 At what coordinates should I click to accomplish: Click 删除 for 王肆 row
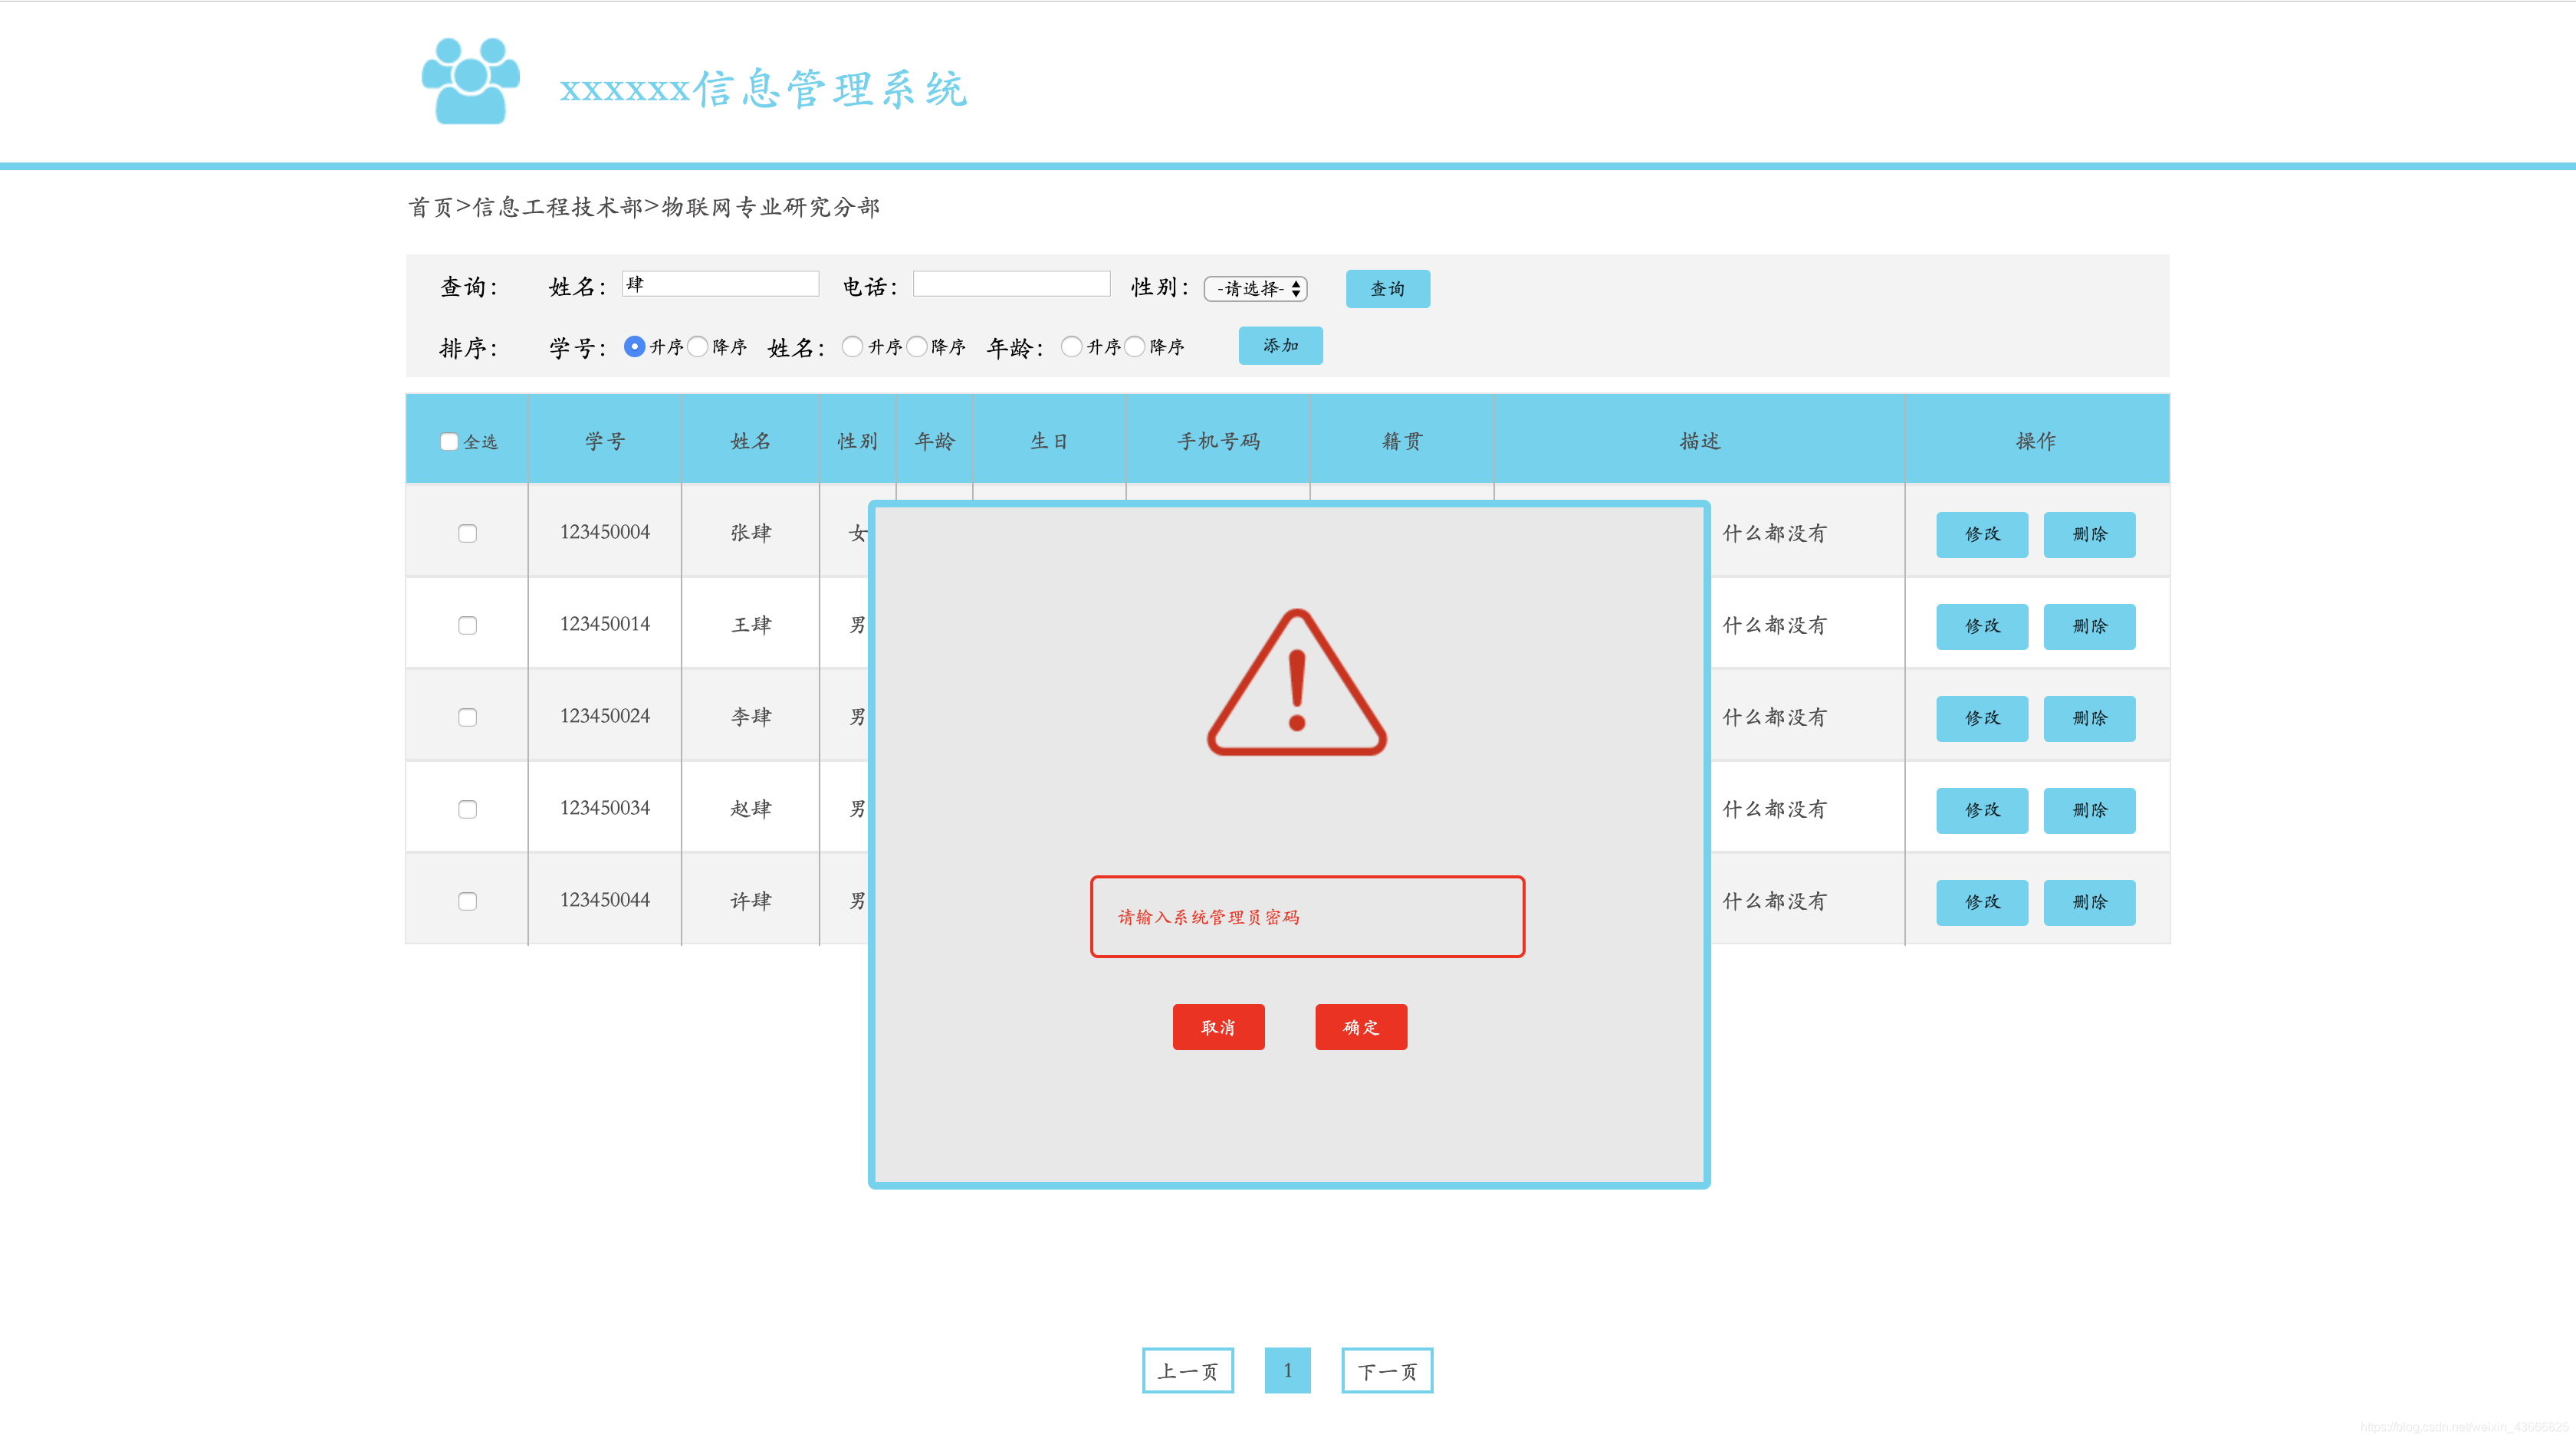pos(2089,626)
